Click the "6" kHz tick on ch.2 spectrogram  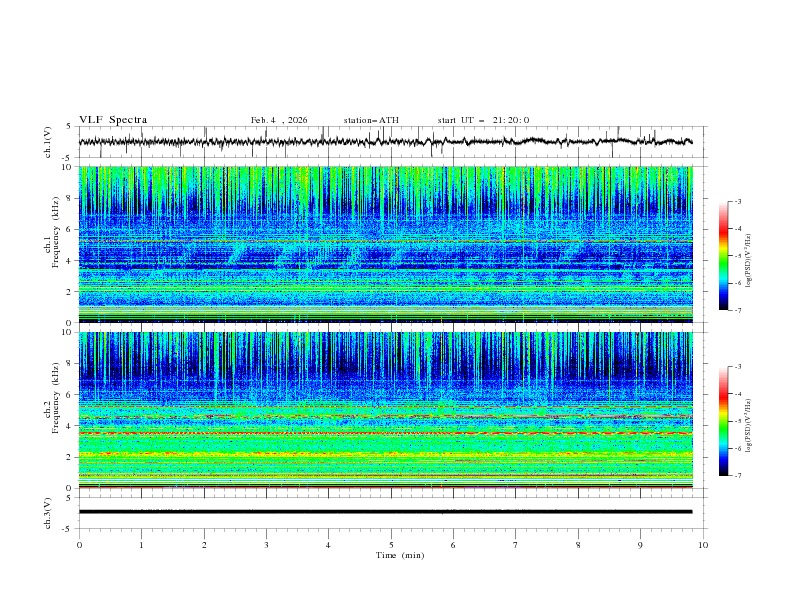tap(70, 395)
